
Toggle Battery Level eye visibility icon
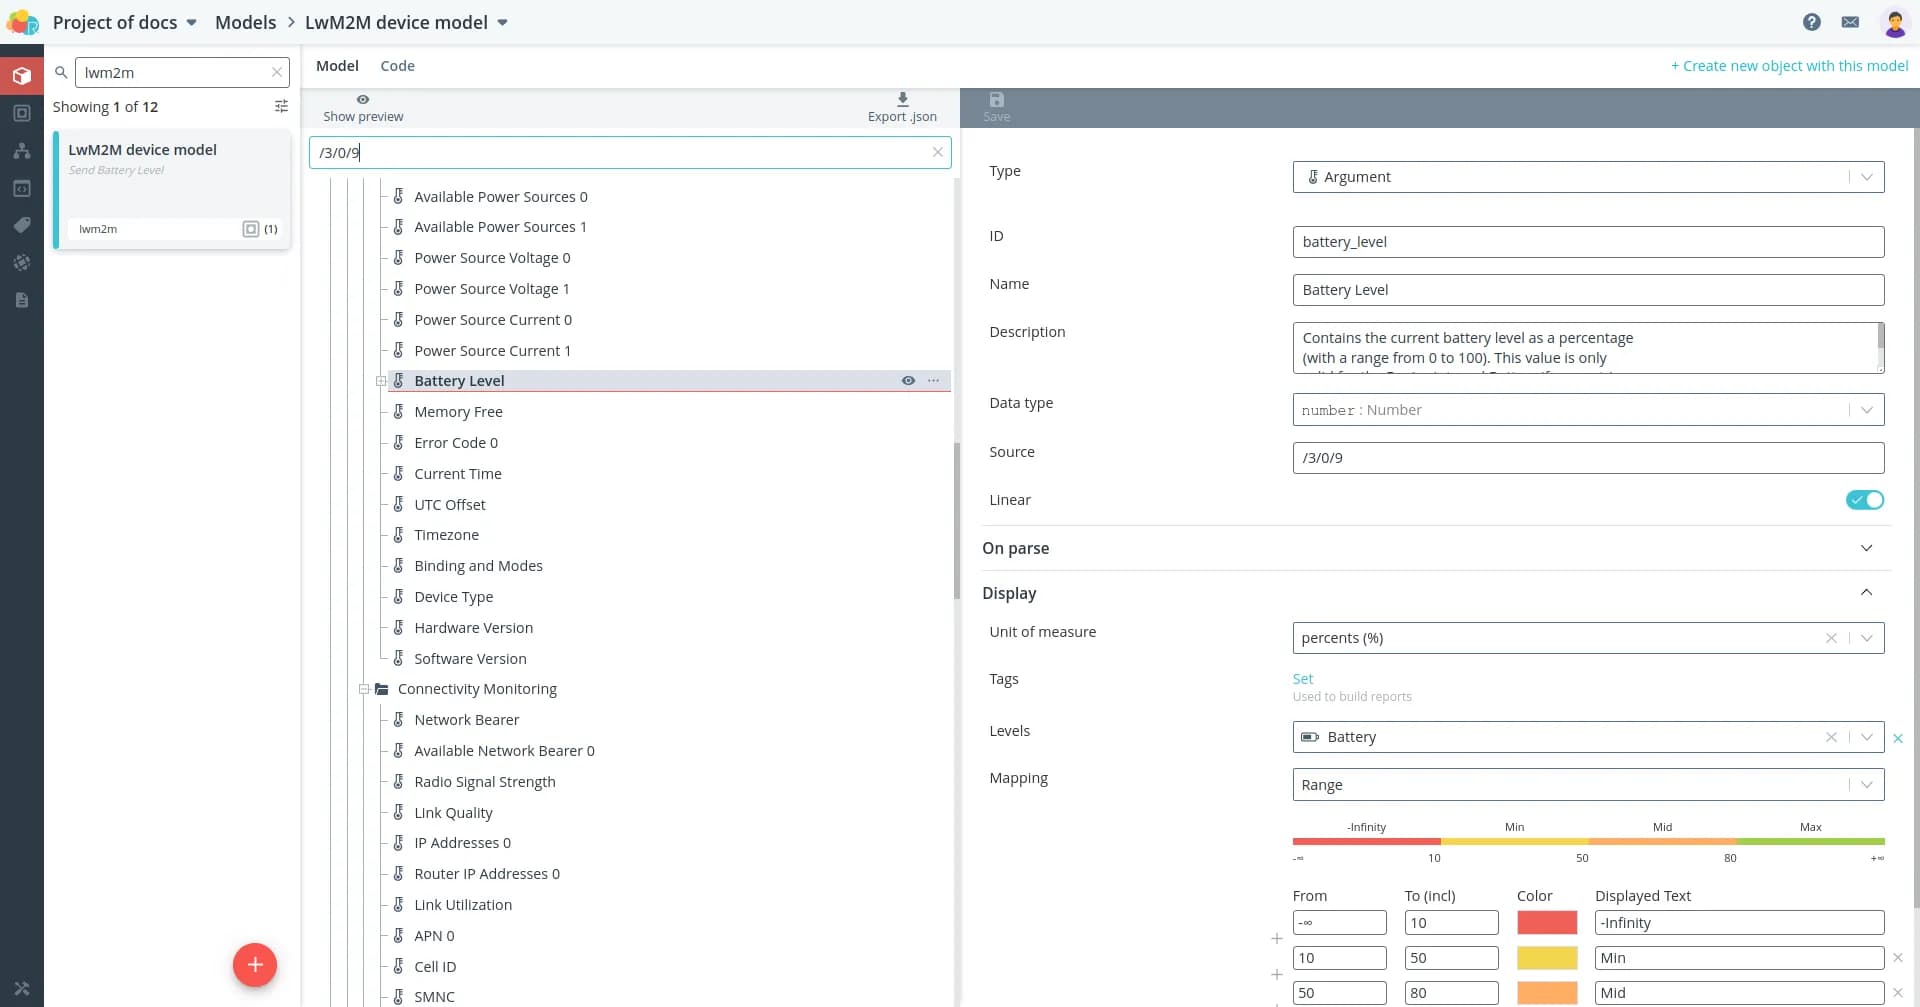pyautogui.click(x=908, y=381)
